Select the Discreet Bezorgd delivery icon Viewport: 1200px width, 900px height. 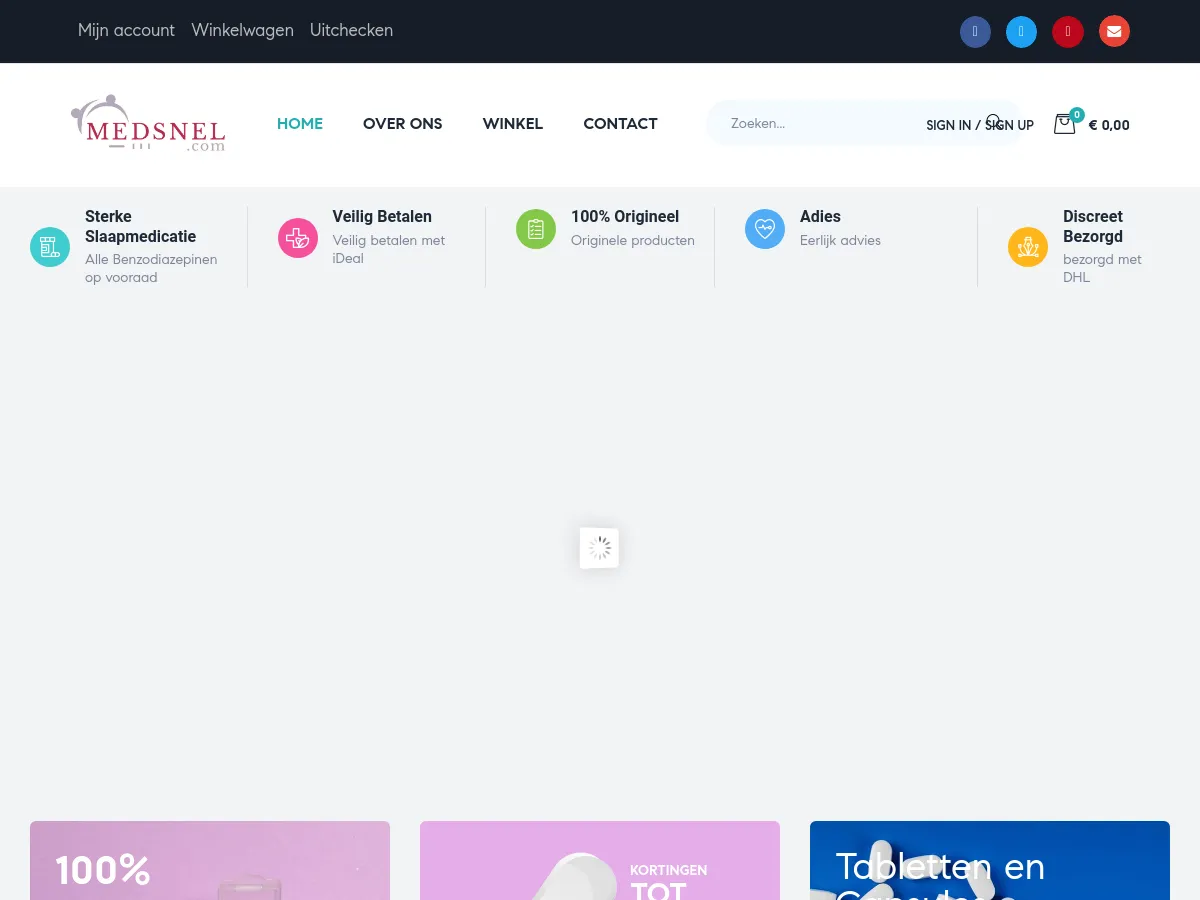pos(1027,246)
